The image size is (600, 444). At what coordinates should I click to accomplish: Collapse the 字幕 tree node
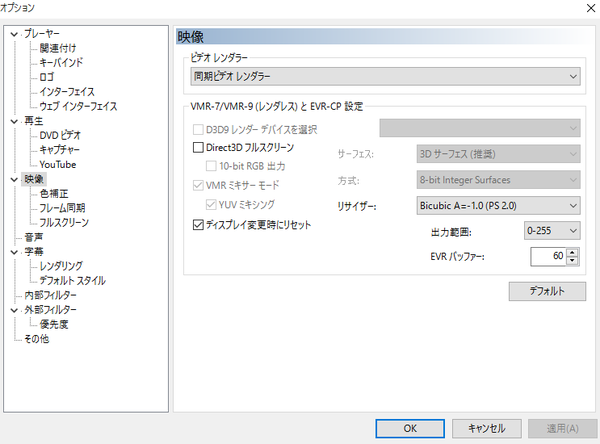click(14, 252)
